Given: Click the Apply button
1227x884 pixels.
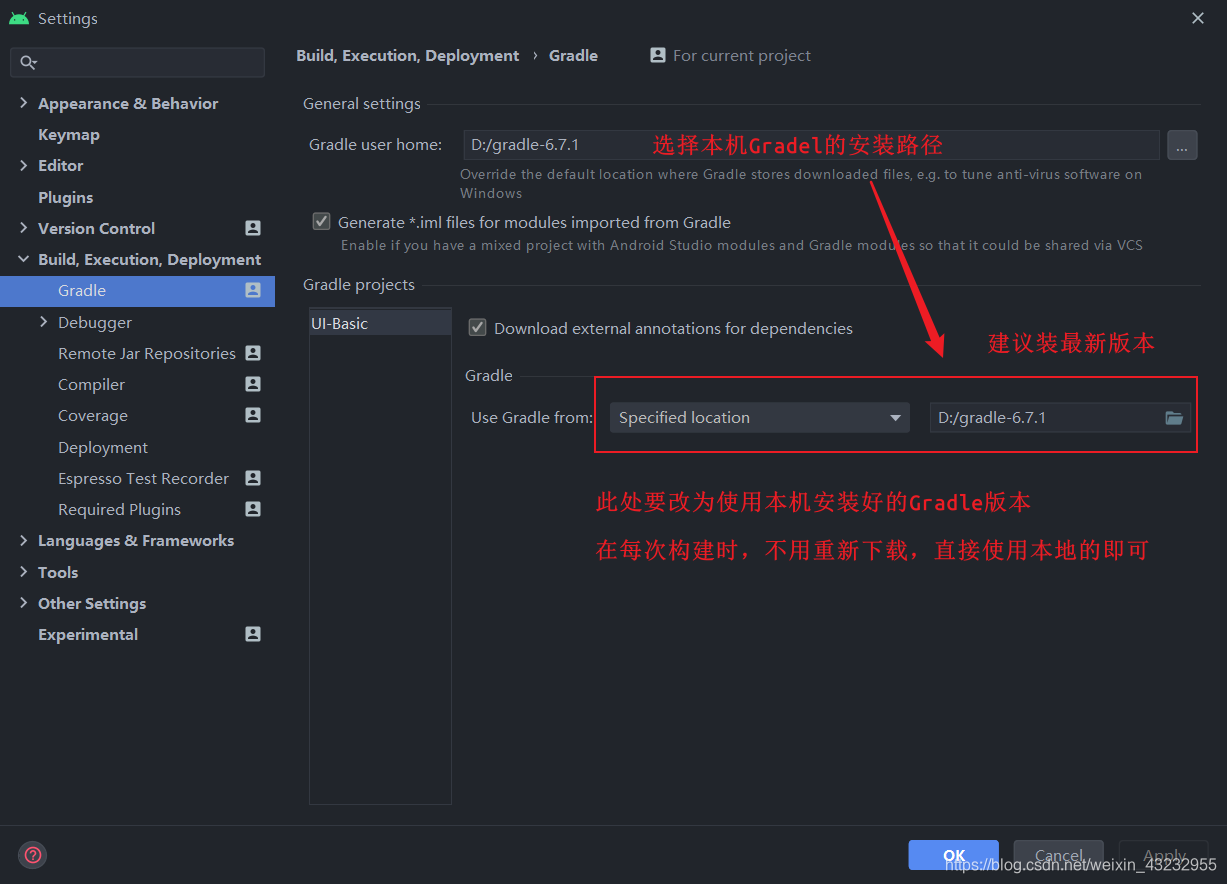Looking at the screenshot, I should pos(1164,855).
